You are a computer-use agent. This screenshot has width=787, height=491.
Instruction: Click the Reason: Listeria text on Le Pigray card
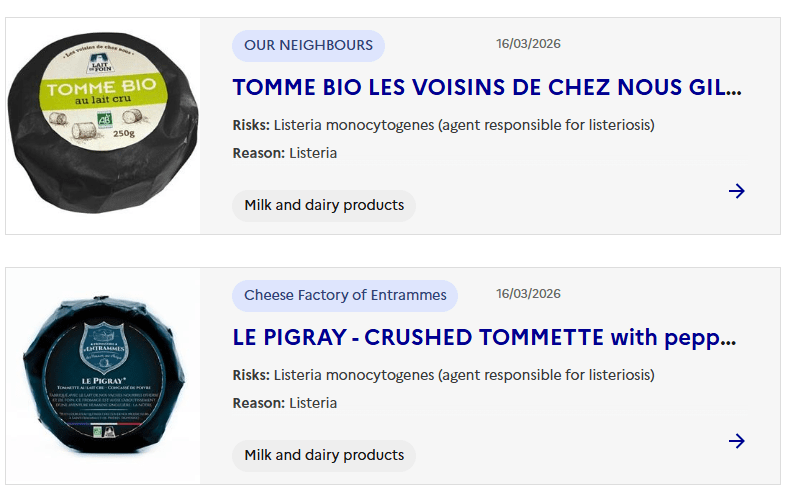285,403
